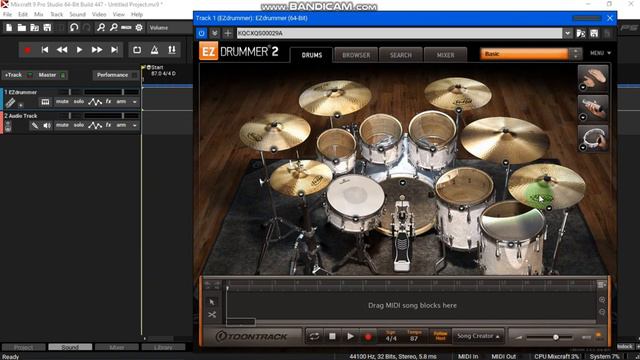Hit the highlighted ride cymbal
The height and width of the screenshot is (360, 640).
(546, 187)
